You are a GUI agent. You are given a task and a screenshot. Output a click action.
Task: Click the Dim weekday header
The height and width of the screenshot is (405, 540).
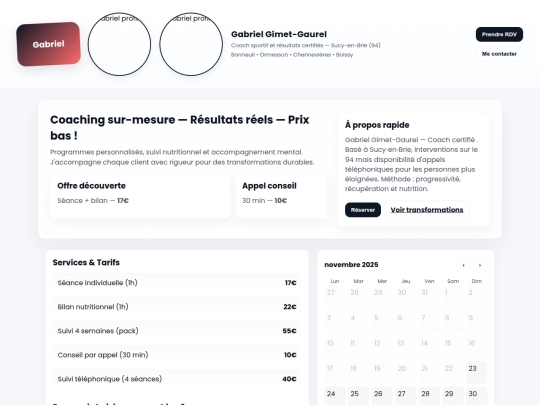click(x=477, y=281)
